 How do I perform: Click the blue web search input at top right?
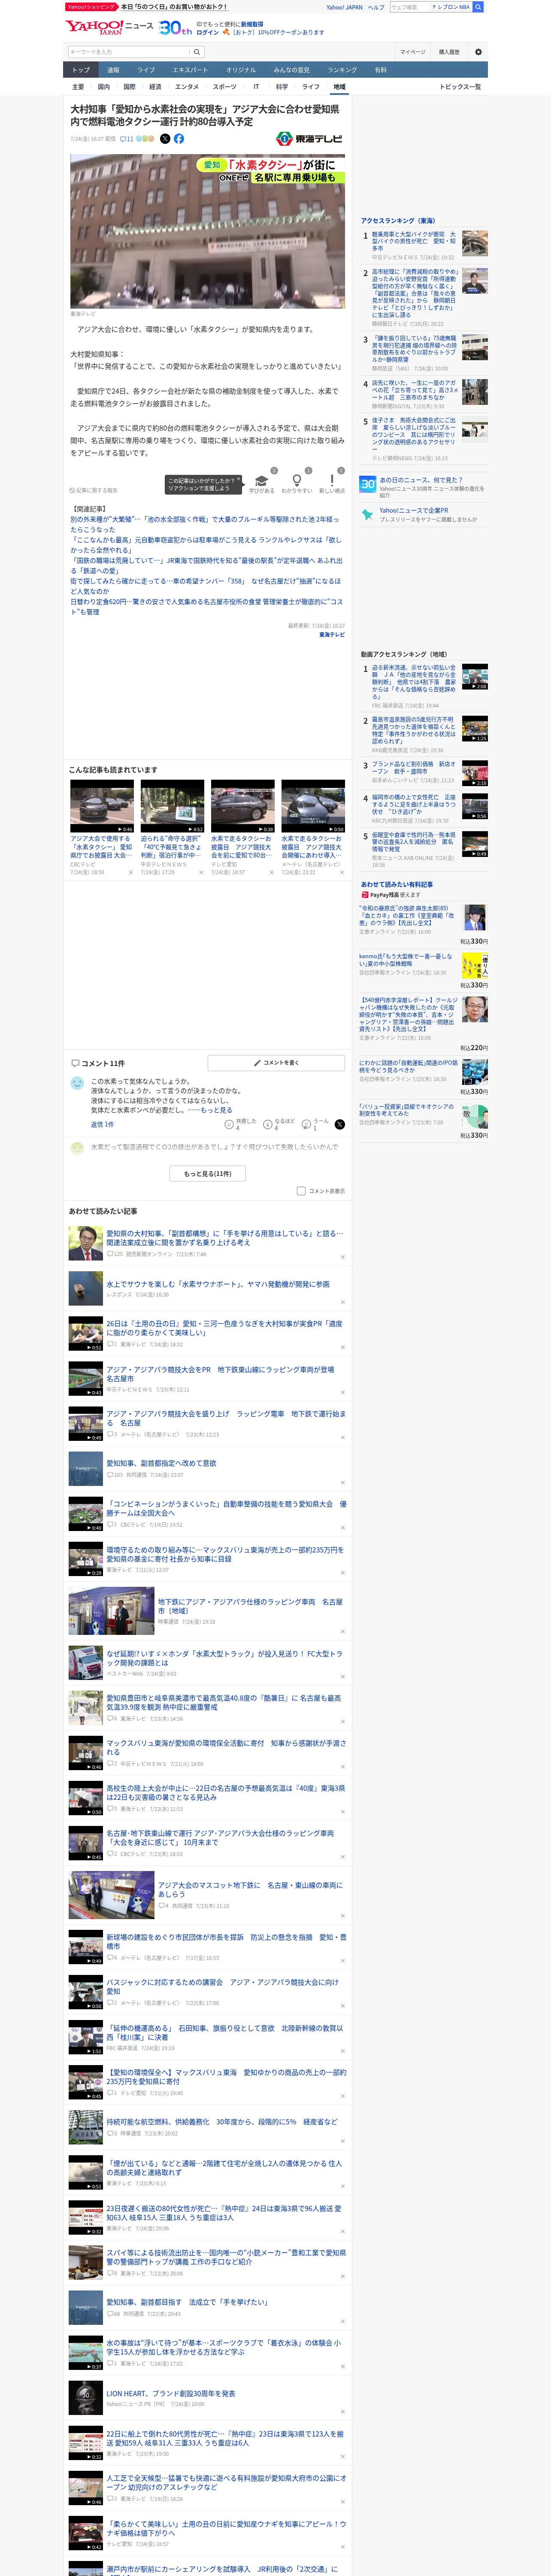[x=409, y=7]
